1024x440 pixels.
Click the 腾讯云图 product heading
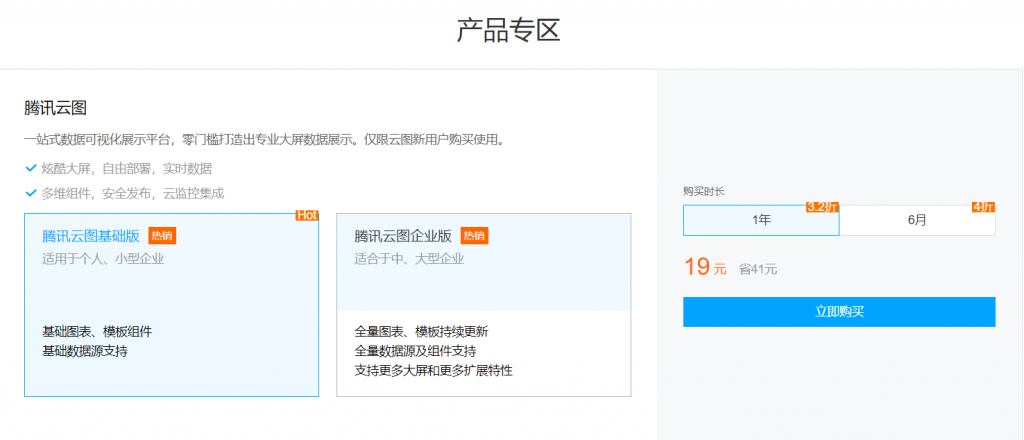coord(56,108)
